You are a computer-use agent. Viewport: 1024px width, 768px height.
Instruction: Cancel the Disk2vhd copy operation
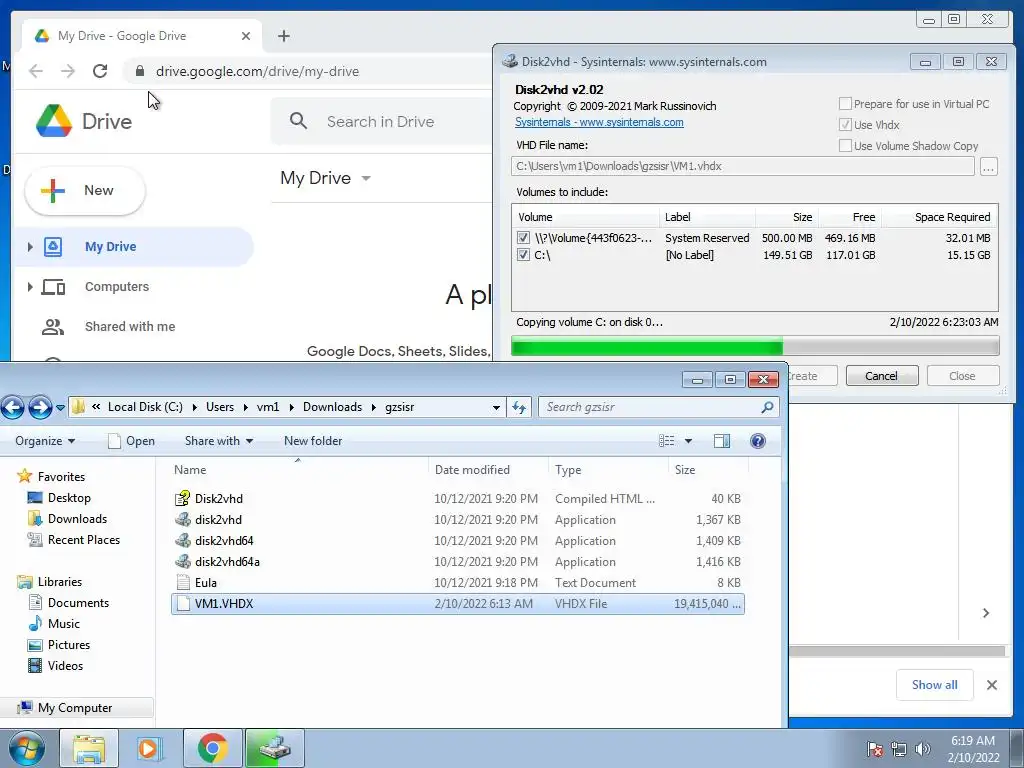pyautogui.click(x=882, y=376)
